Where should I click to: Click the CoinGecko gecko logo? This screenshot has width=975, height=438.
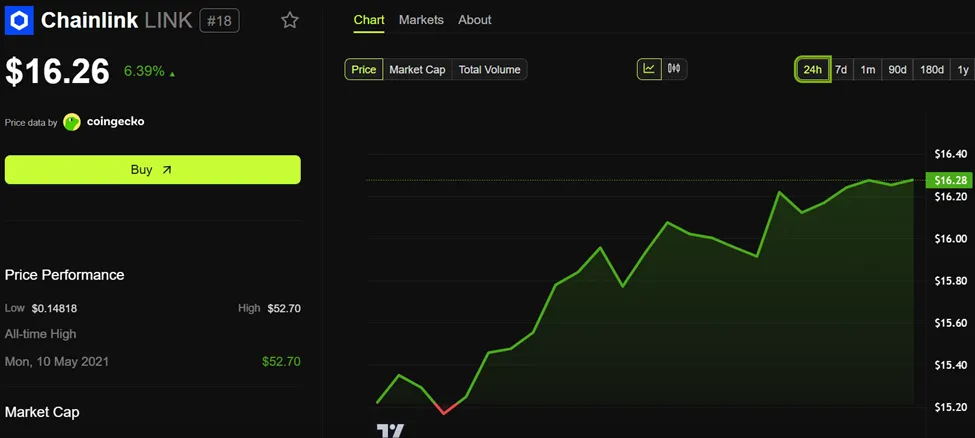tap(72, 122)
